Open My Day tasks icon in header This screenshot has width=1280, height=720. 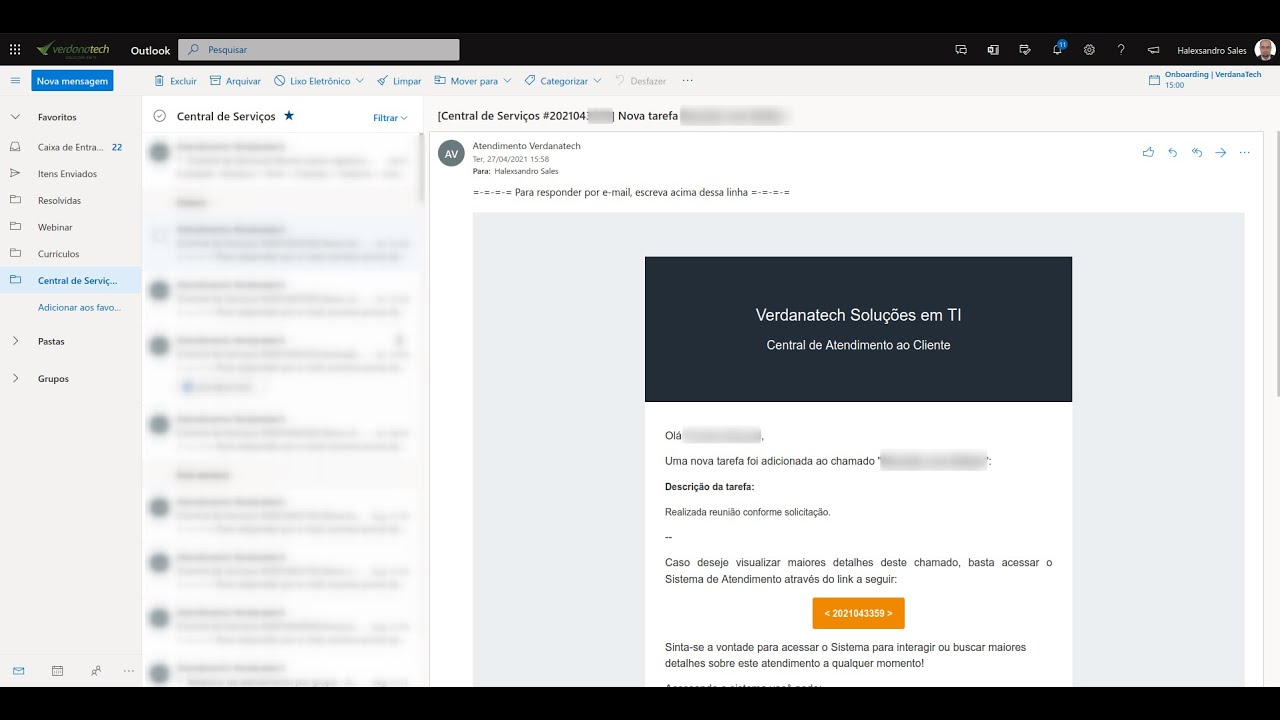pos(1025,49)
